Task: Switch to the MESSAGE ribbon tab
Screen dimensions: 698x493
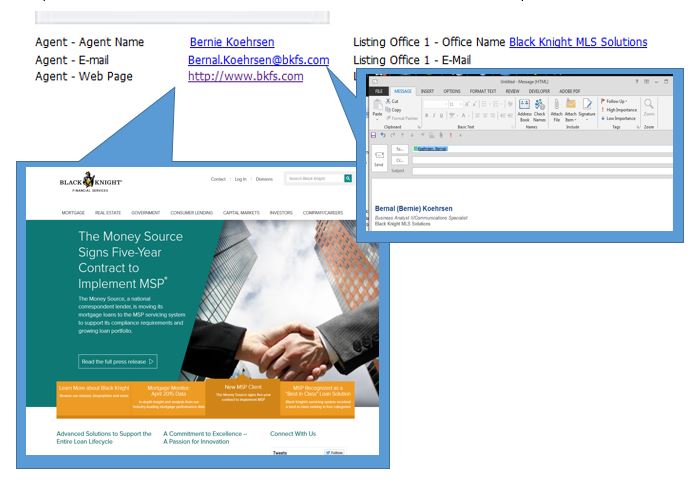Action: pos(403,91)
